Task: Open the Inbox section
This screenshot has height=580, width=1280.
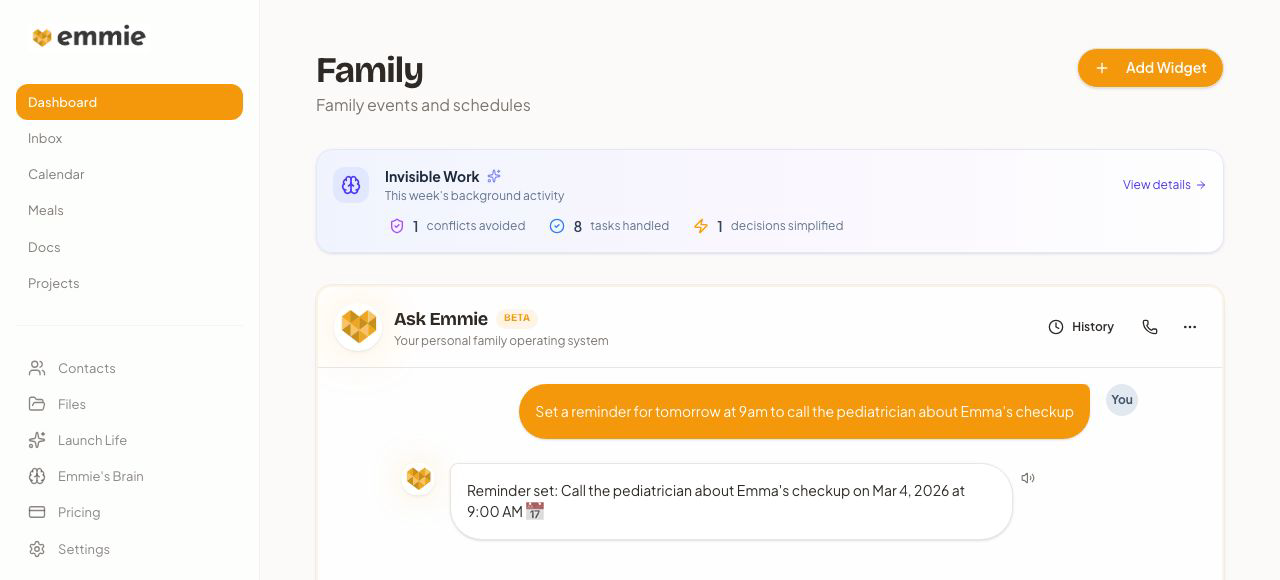Action: click(45, 138)
